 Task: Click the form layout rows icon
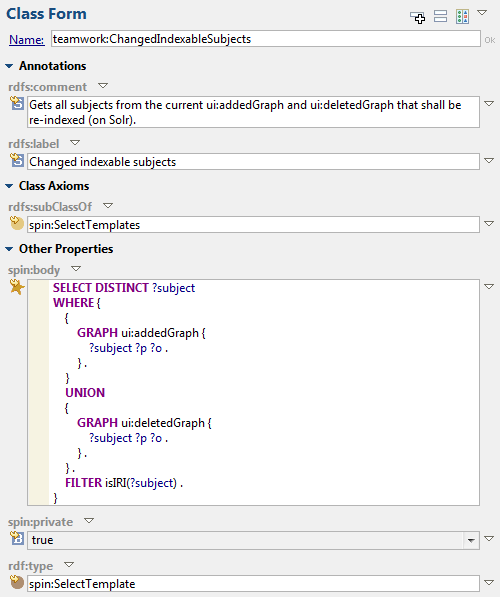point(440,16)
